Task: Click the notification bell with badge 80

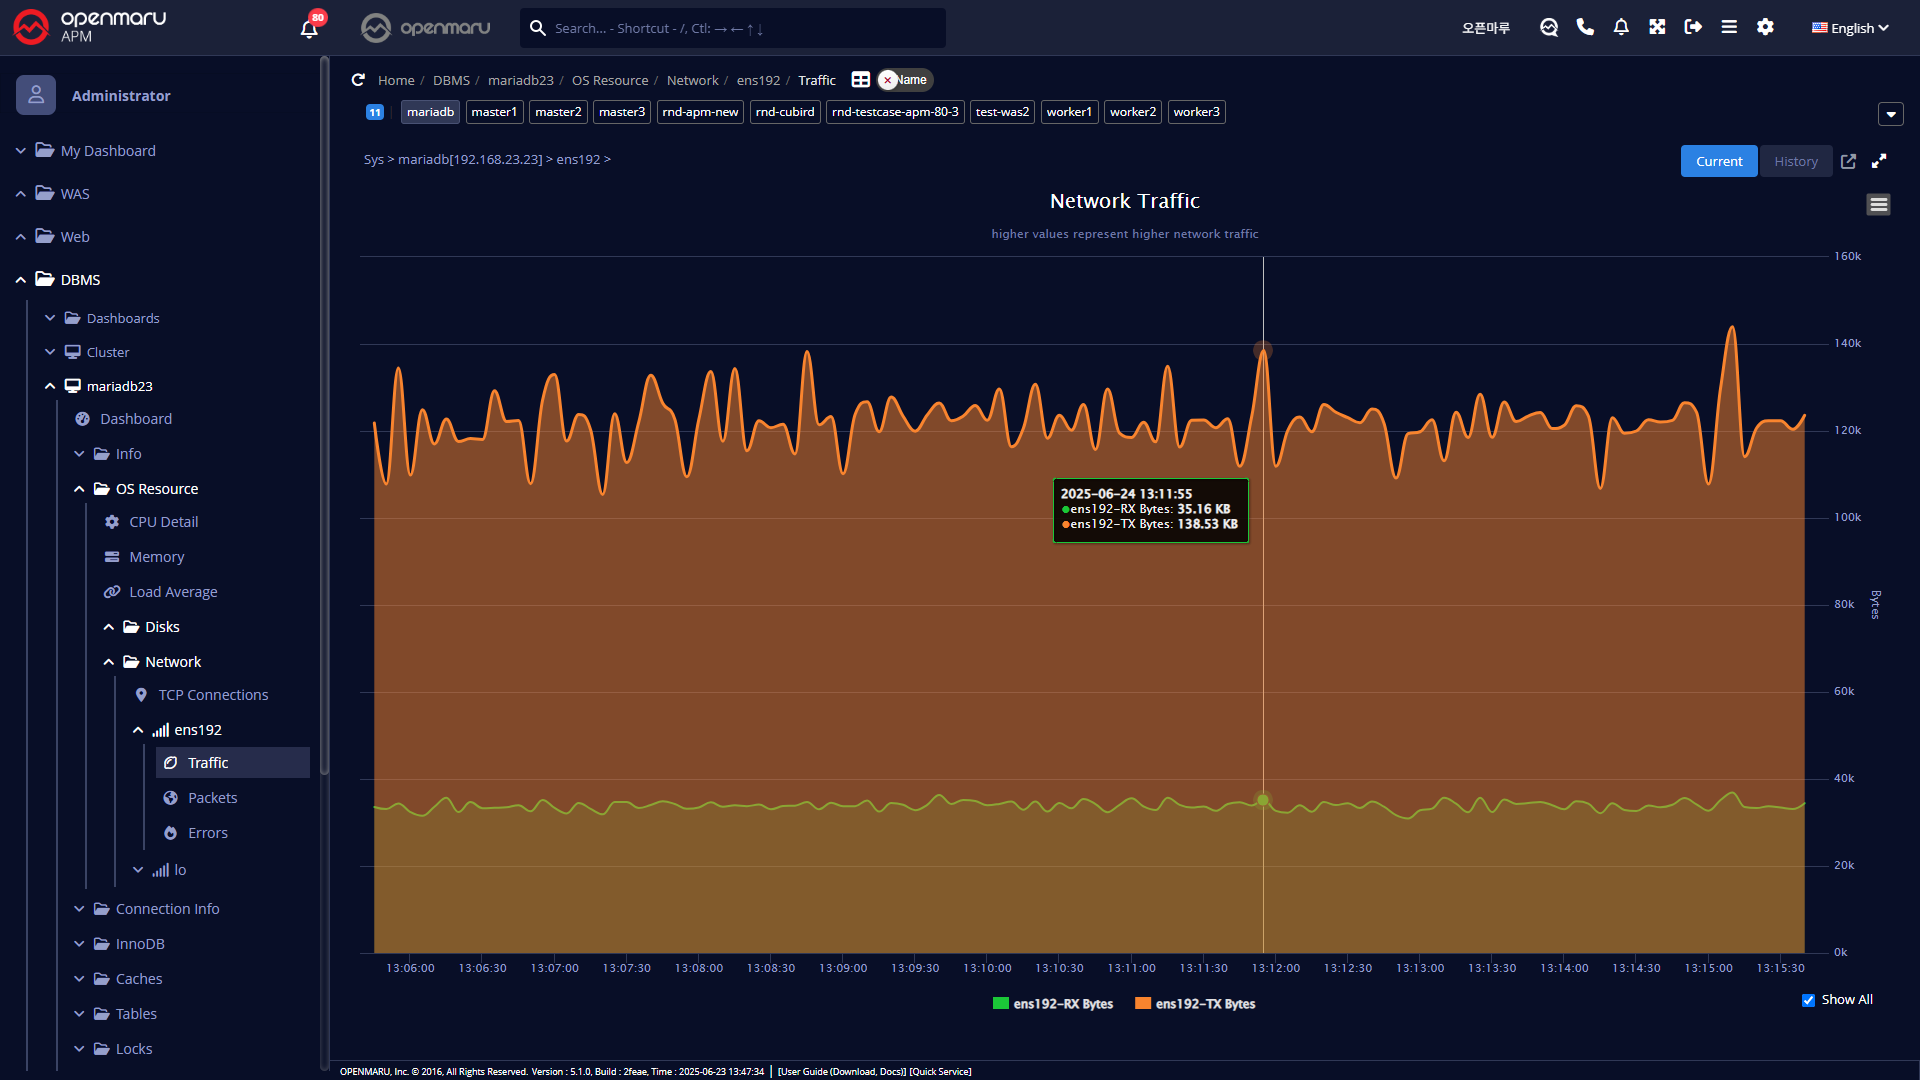Action: coord(309,28)
